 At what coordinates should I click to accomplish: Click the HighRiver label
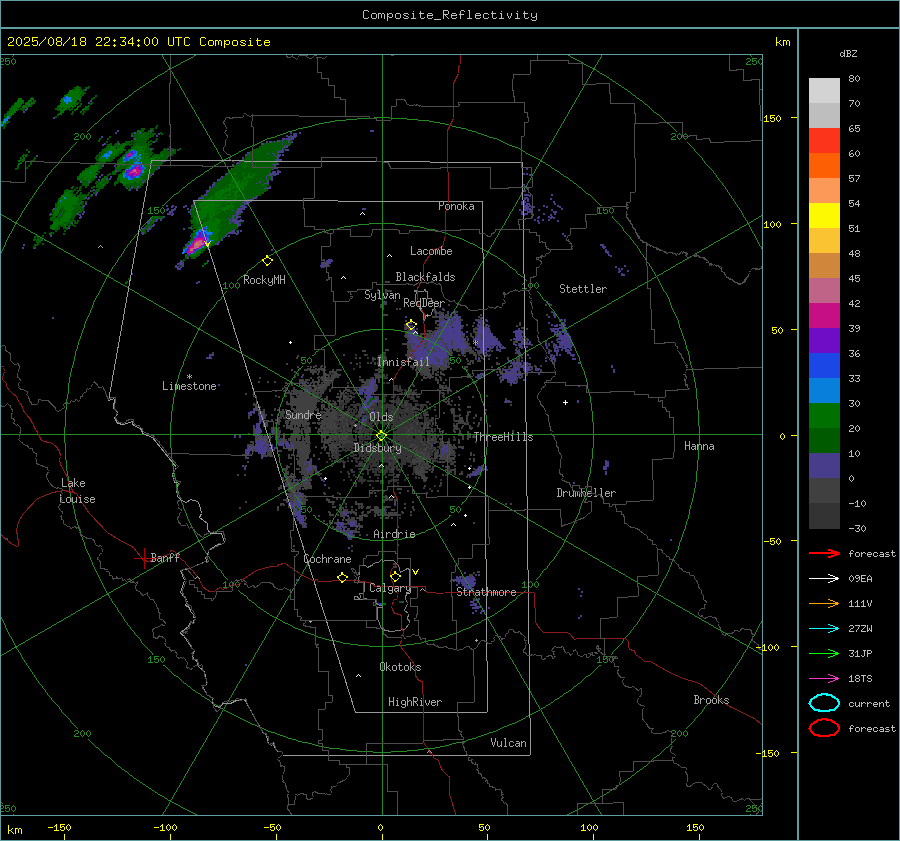415,702
